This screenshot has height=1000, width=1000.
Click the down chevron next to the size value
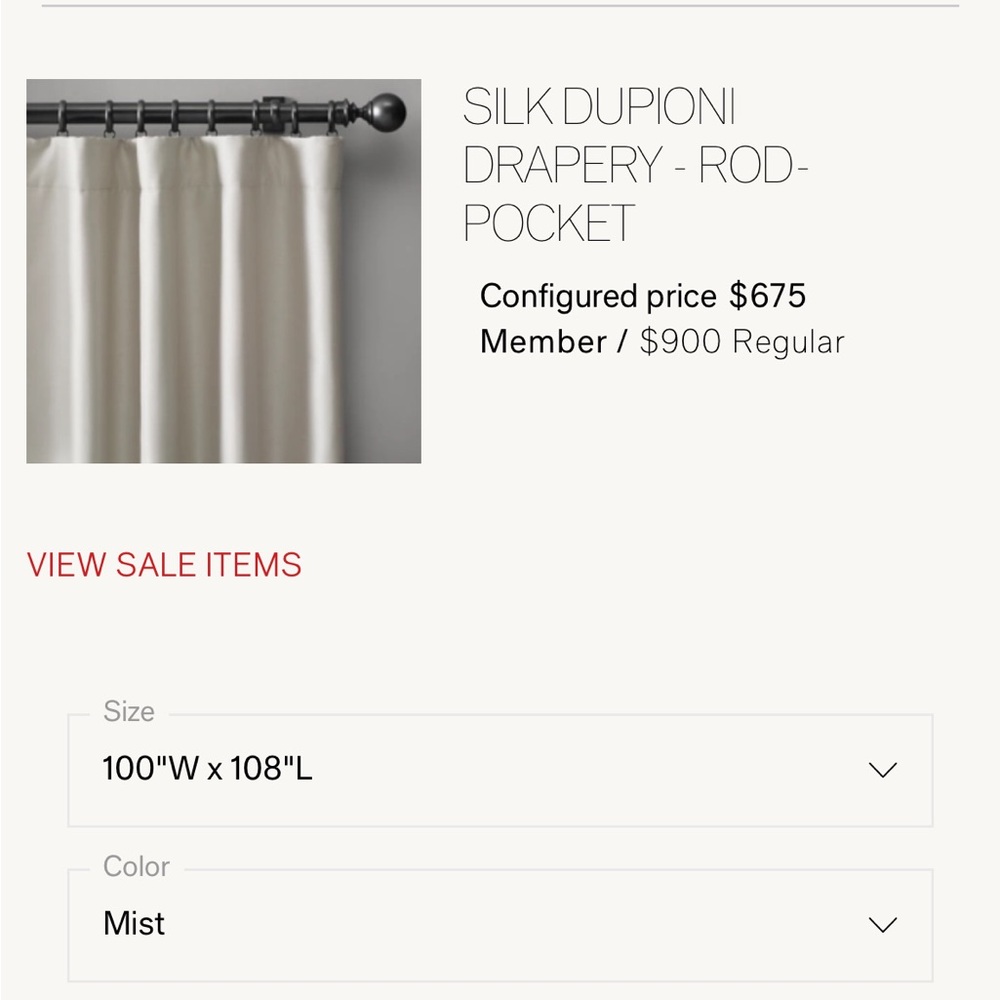click(881, 770)
